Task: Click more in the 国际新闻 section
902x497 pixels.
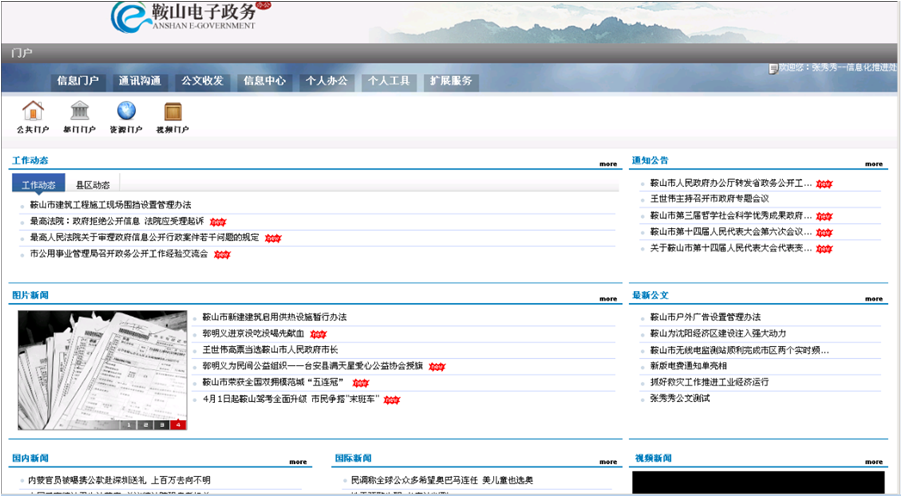Action: (608, 461)
